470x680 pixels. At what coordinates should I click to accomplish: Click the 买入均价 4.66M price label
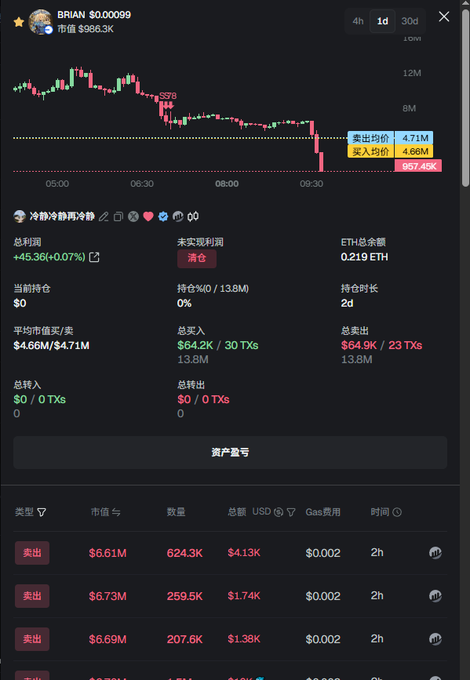[x=390, y=151]
